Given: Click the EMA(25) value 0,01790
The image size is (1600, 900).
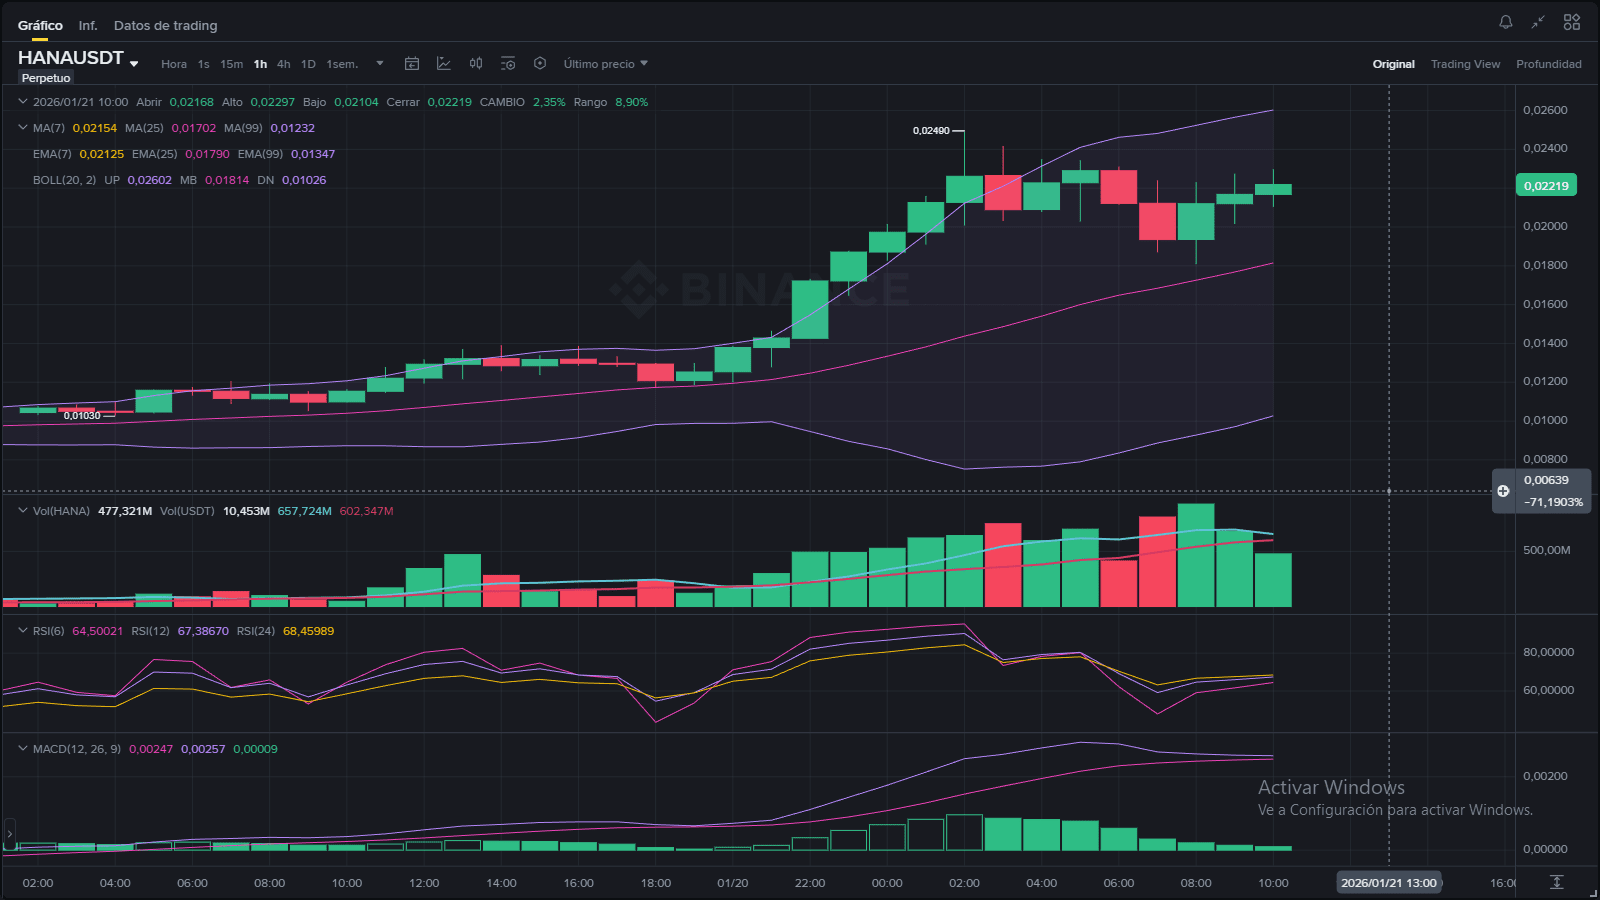Looking at the screenshot, I should point(207,154).
